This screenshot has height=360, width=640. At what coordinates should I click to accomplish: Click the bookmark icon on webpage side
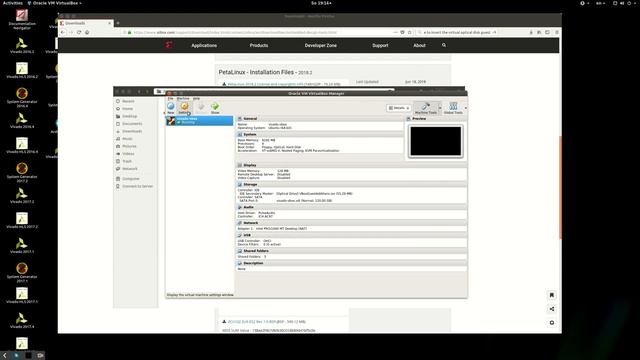click(552, 295)
